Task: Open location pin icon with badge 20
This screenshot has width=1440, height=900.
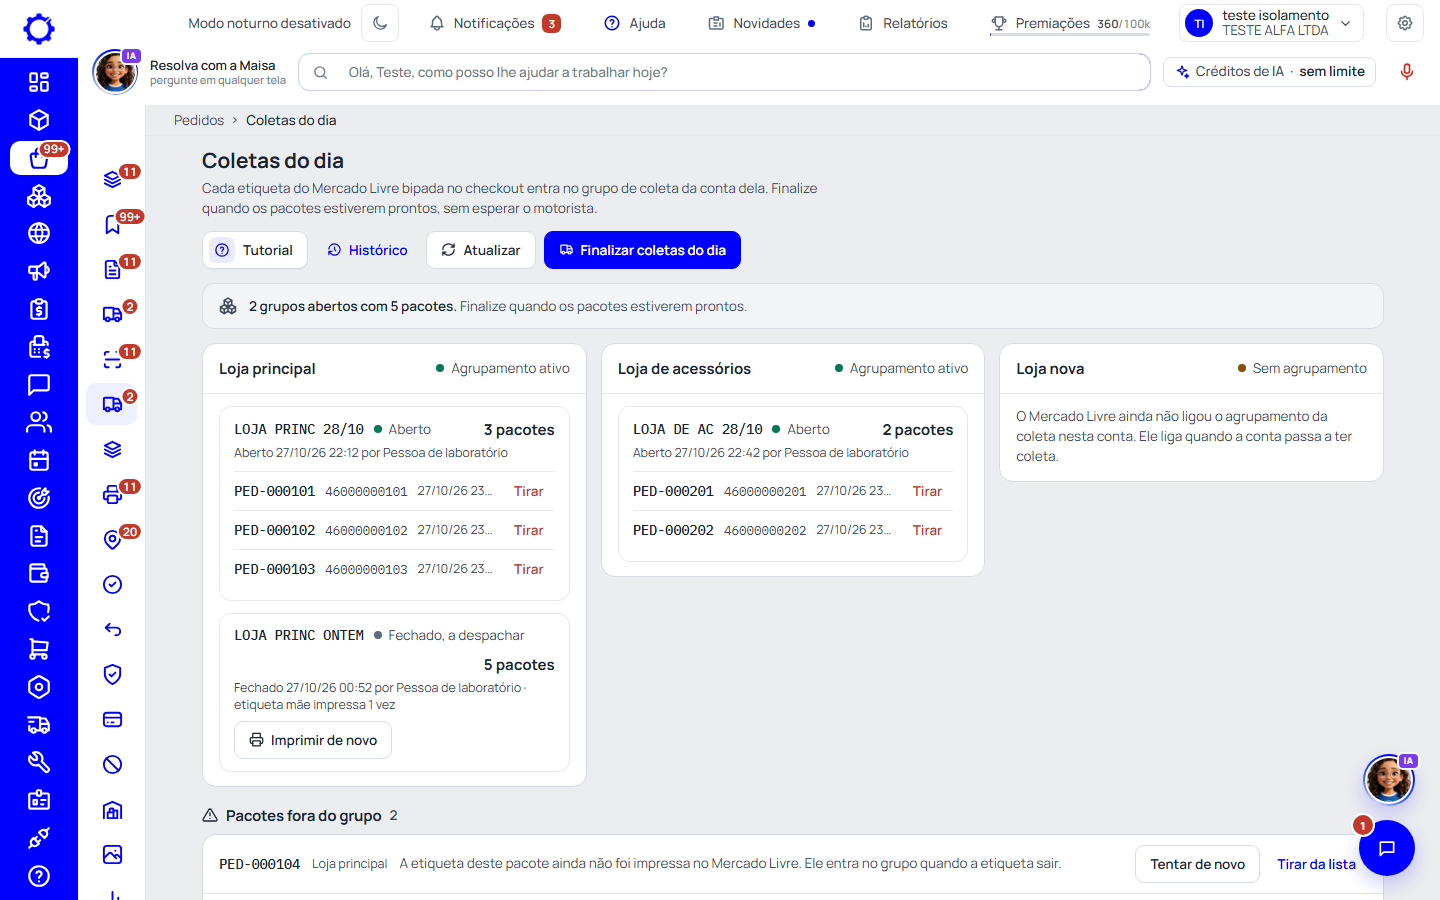Action: (x=113, y=540)
